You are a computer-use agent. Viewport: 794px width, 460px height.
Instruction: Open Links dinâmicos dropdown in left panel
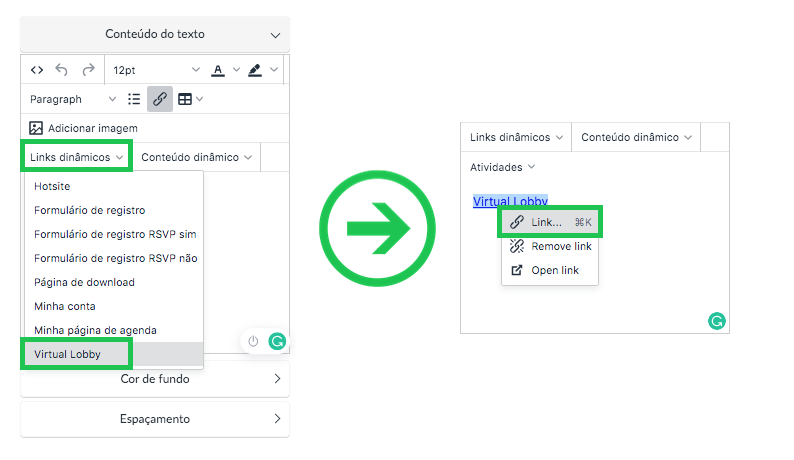click(x=76, y=157)
